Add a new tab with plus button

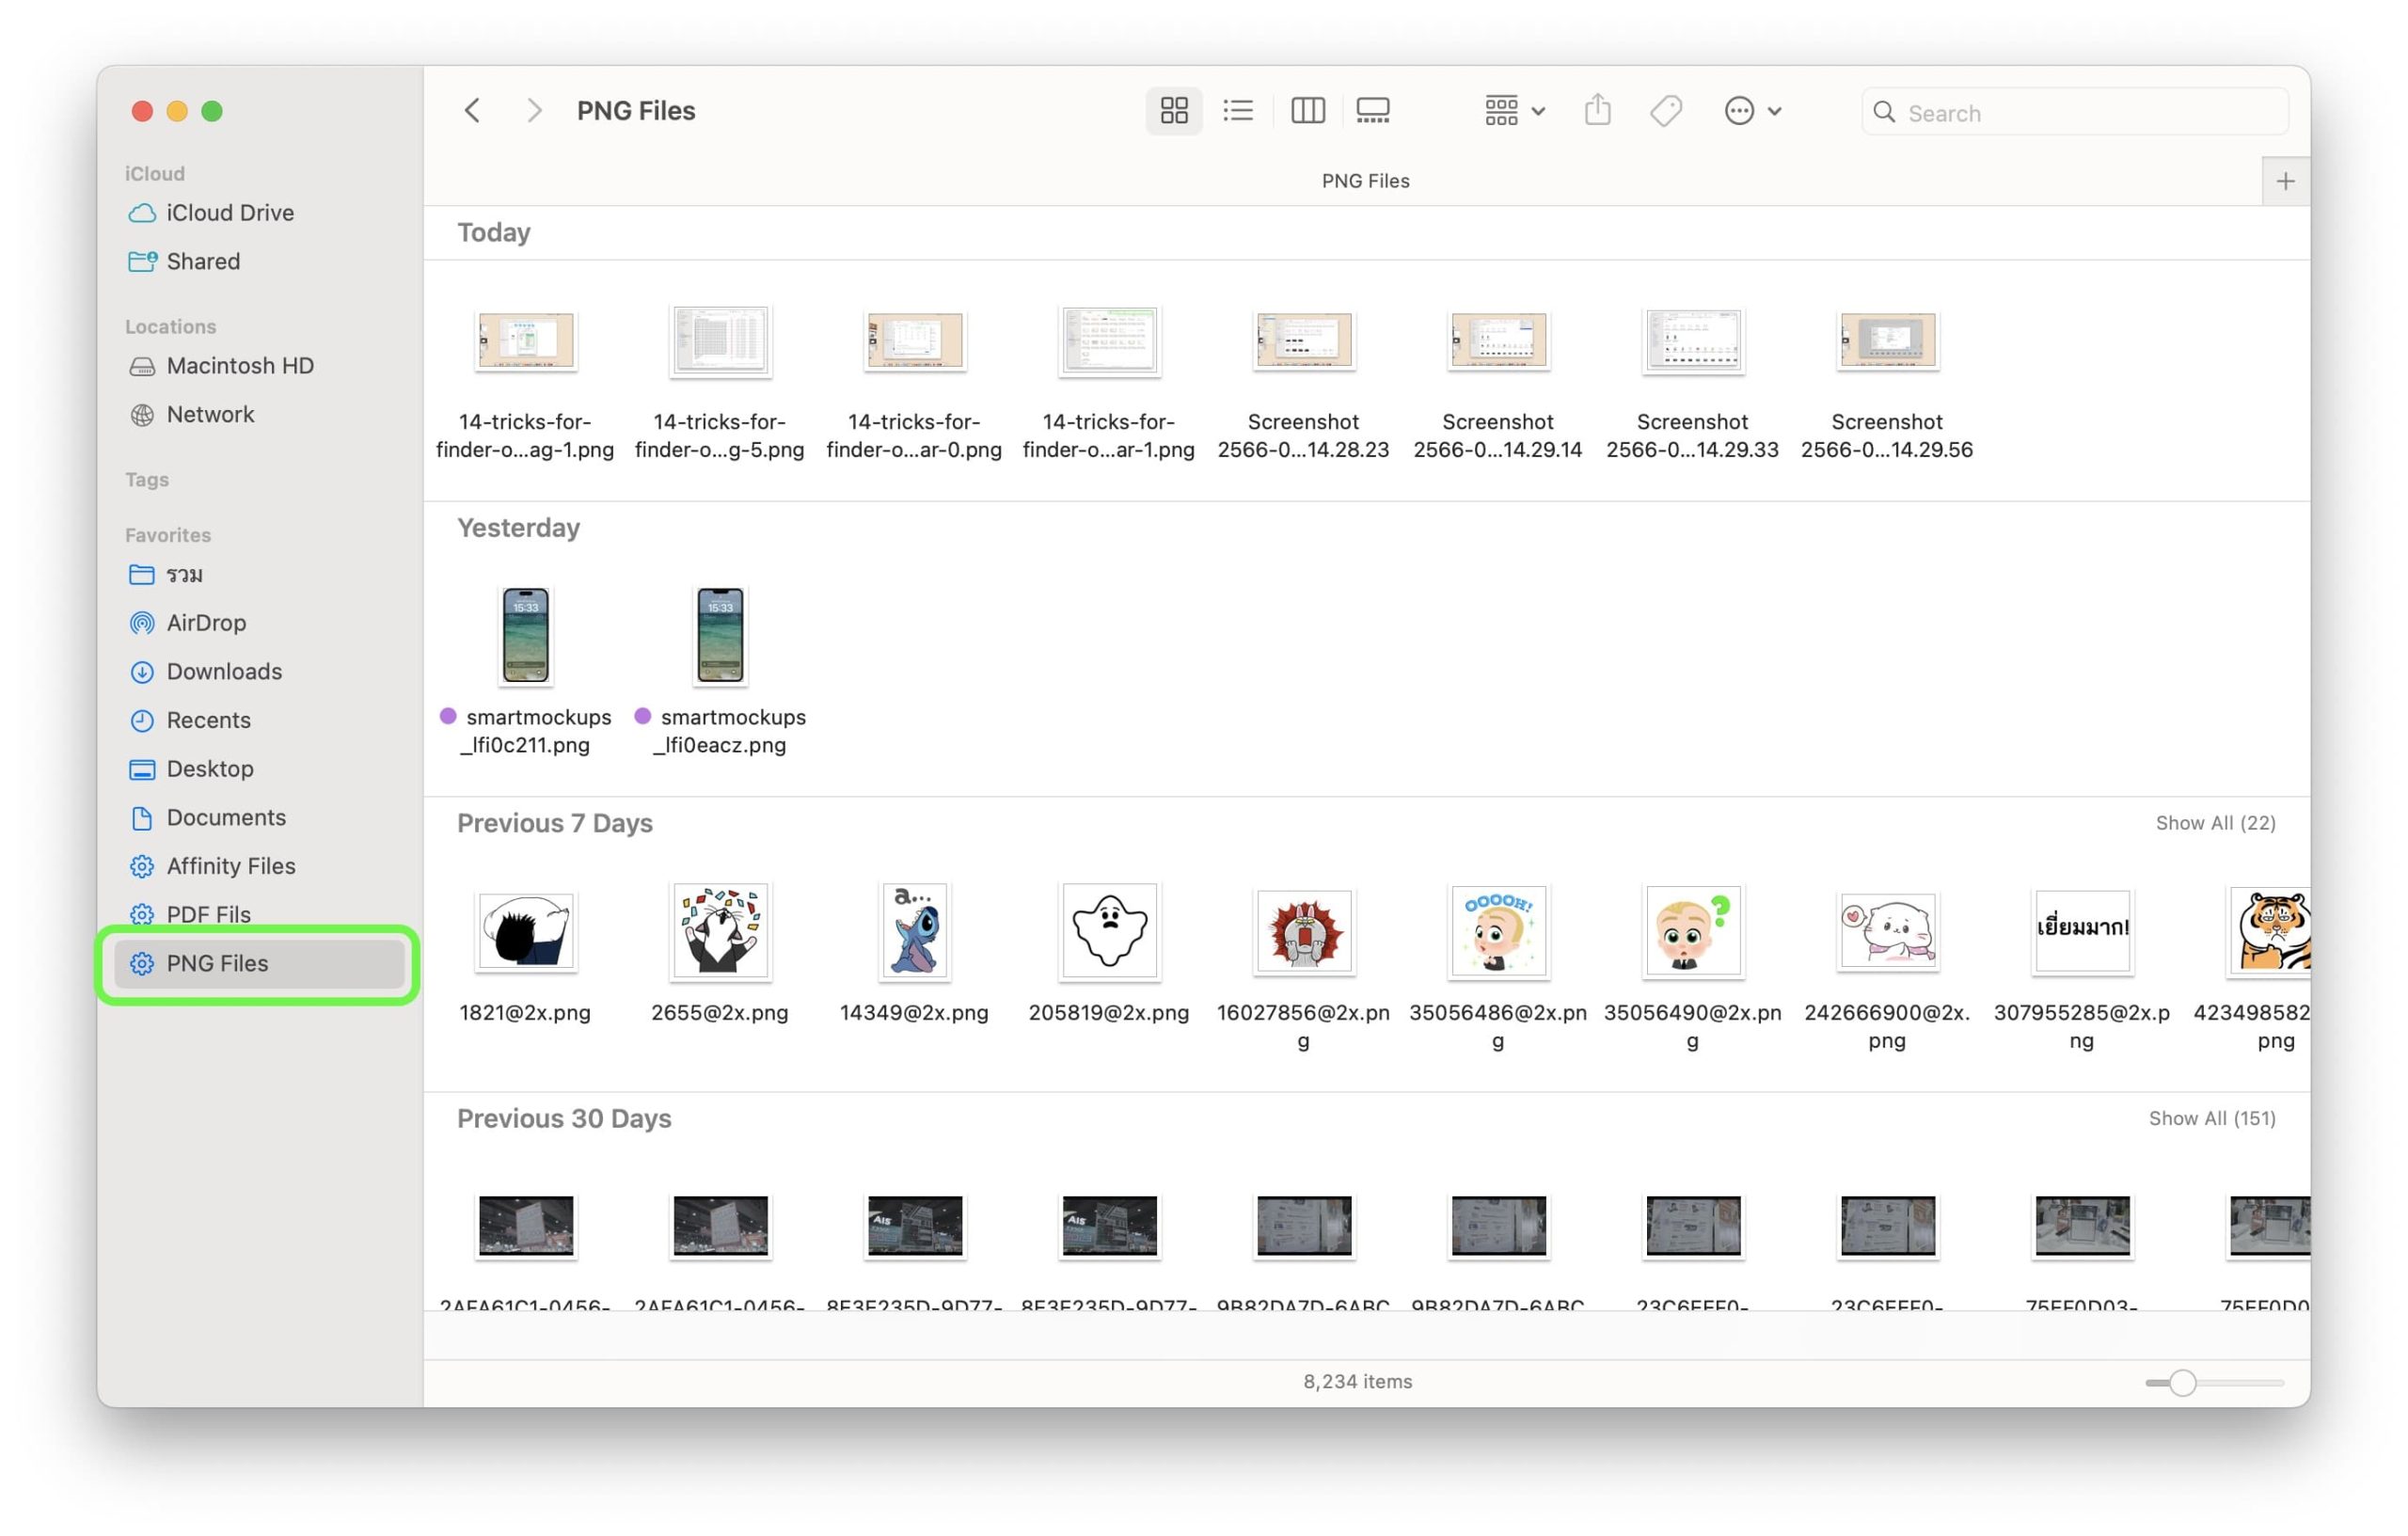pyautogui.click(x=2285, y=182)
